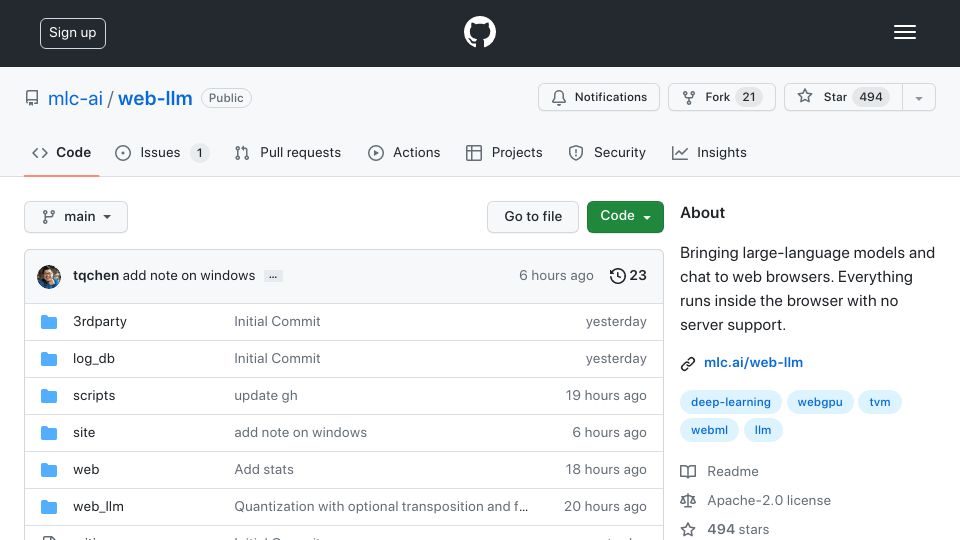Click Go to file button
This screenshot has width=960, height=540.
[x=533, y=217]
